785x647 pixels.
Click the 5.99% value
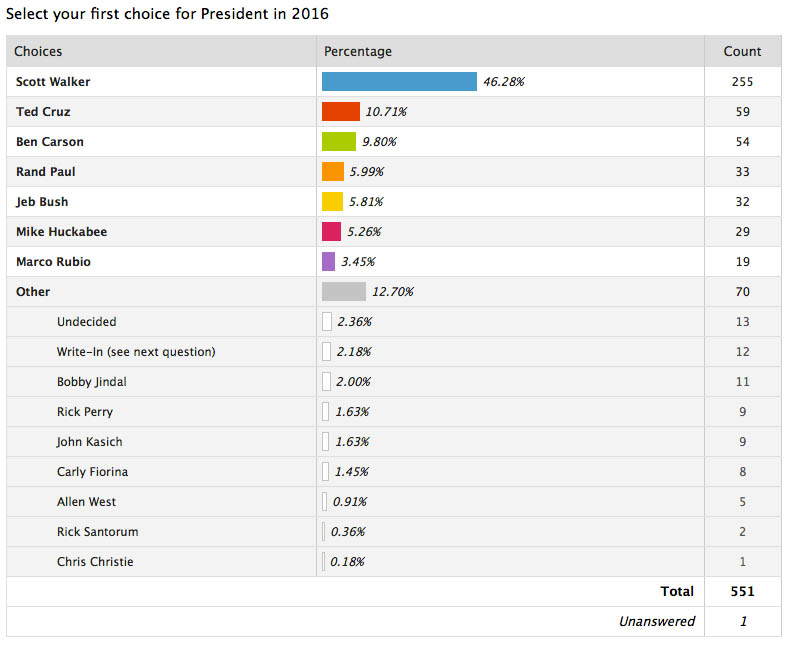[367, 172]
